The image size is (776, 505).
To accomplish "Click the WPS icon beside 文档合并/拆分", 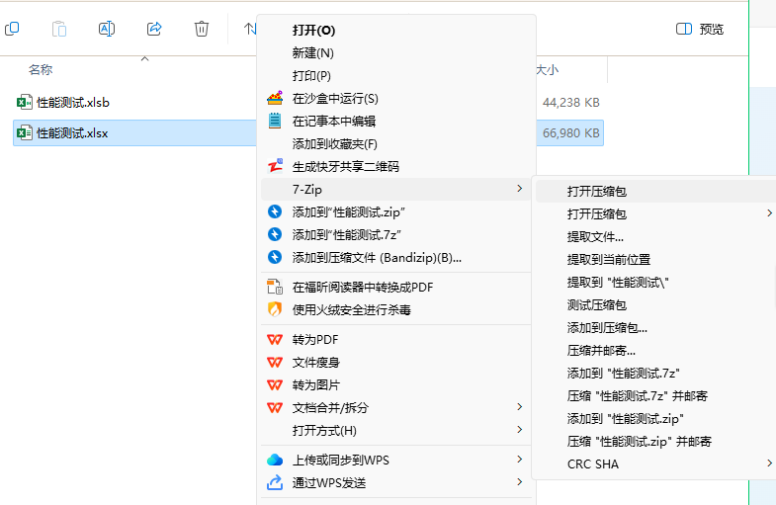I will coord(275,407).
